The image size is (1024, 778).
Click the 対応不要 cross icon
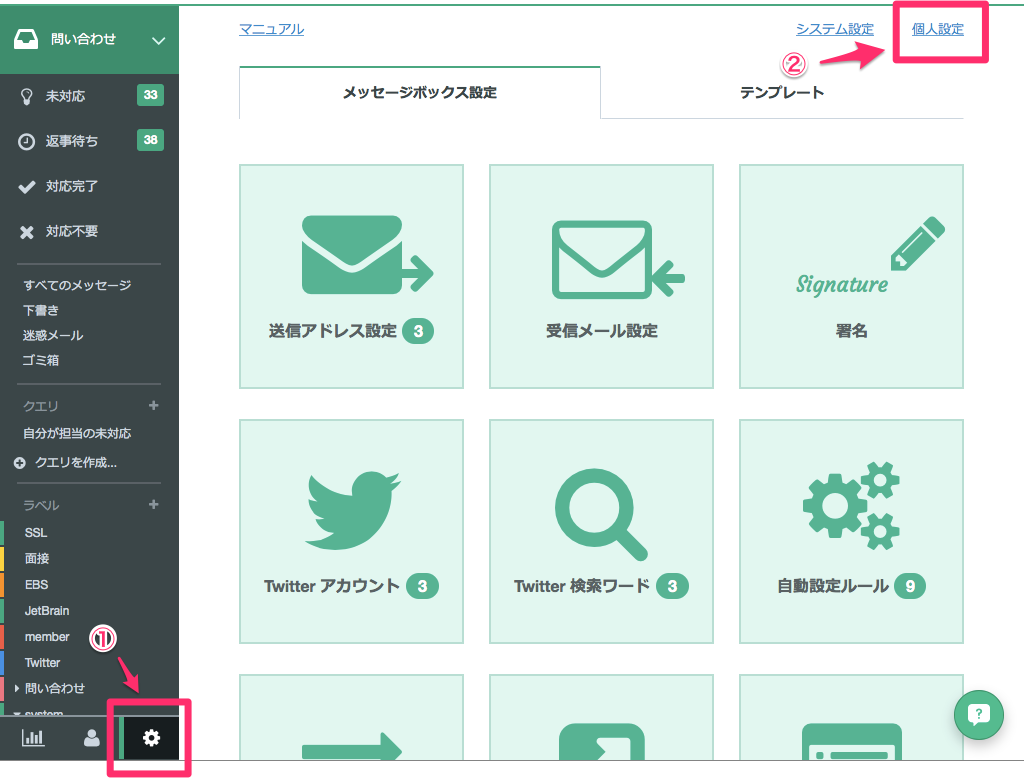pos(27,232)
